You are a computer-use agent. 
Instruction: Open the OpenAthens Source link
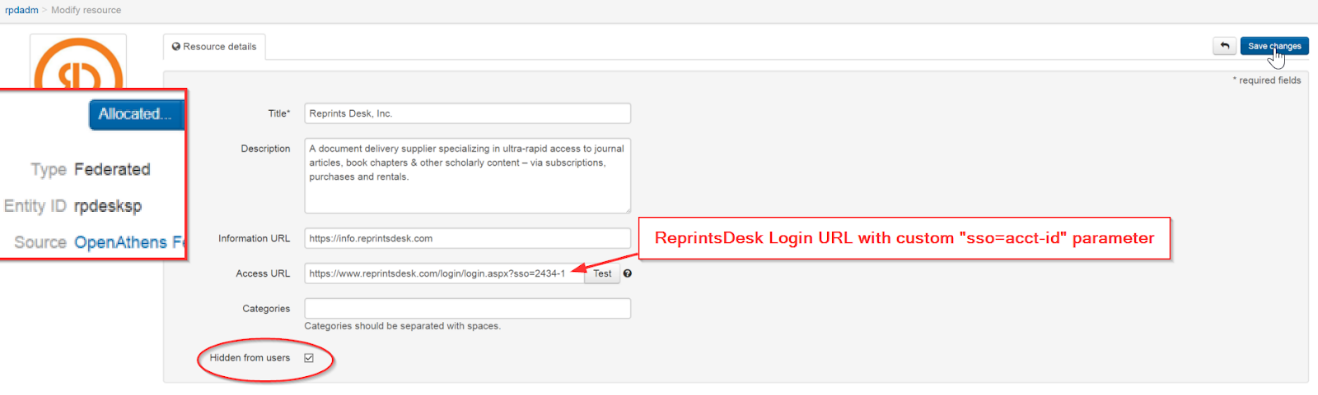point(130,242)
